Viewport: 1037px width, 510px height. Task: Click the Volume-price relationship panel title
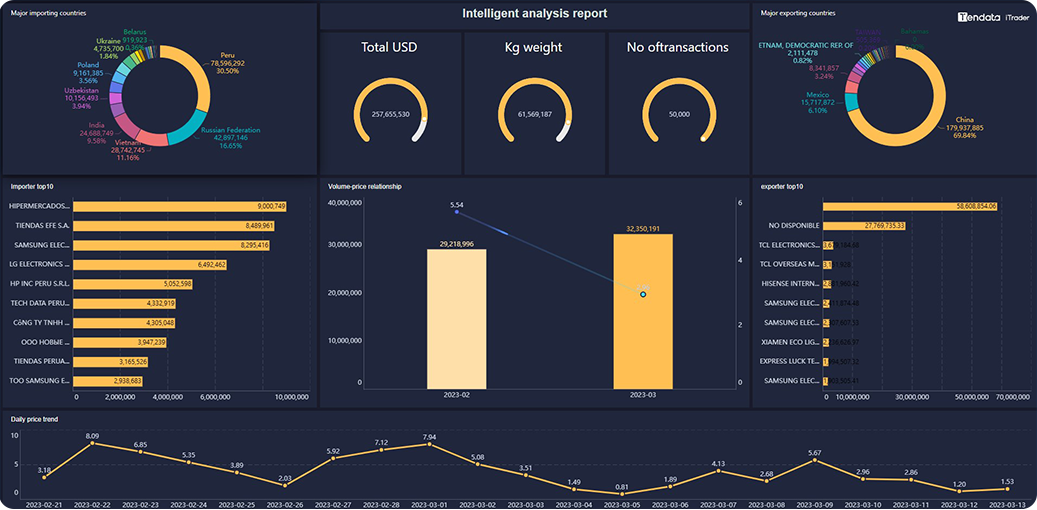point(364,187)
